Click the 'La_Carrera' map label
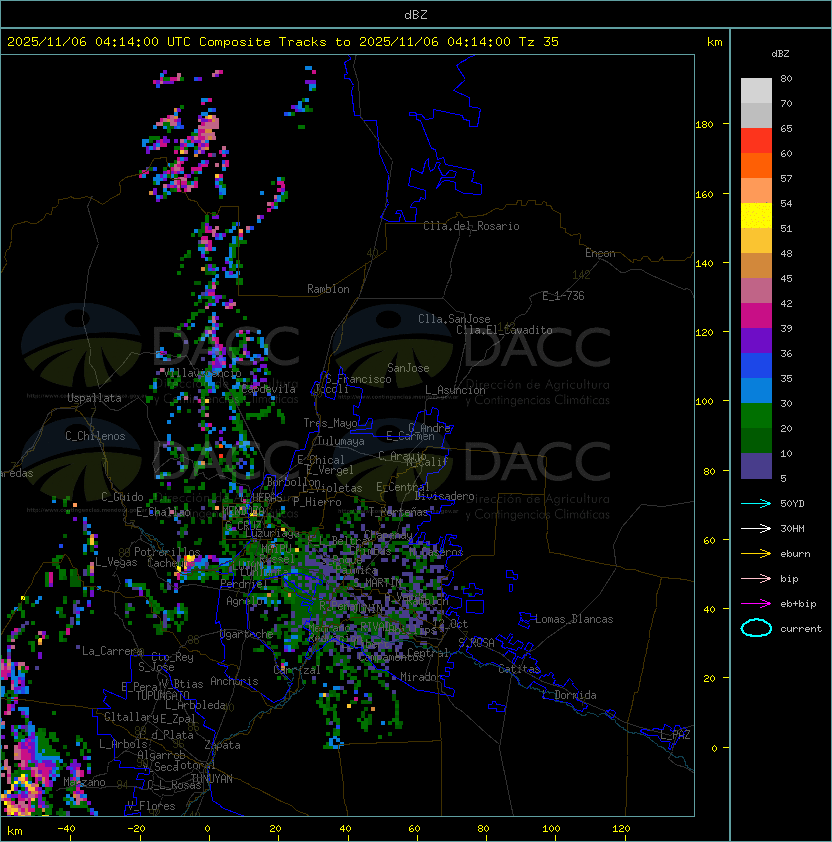 coord(112,651)
